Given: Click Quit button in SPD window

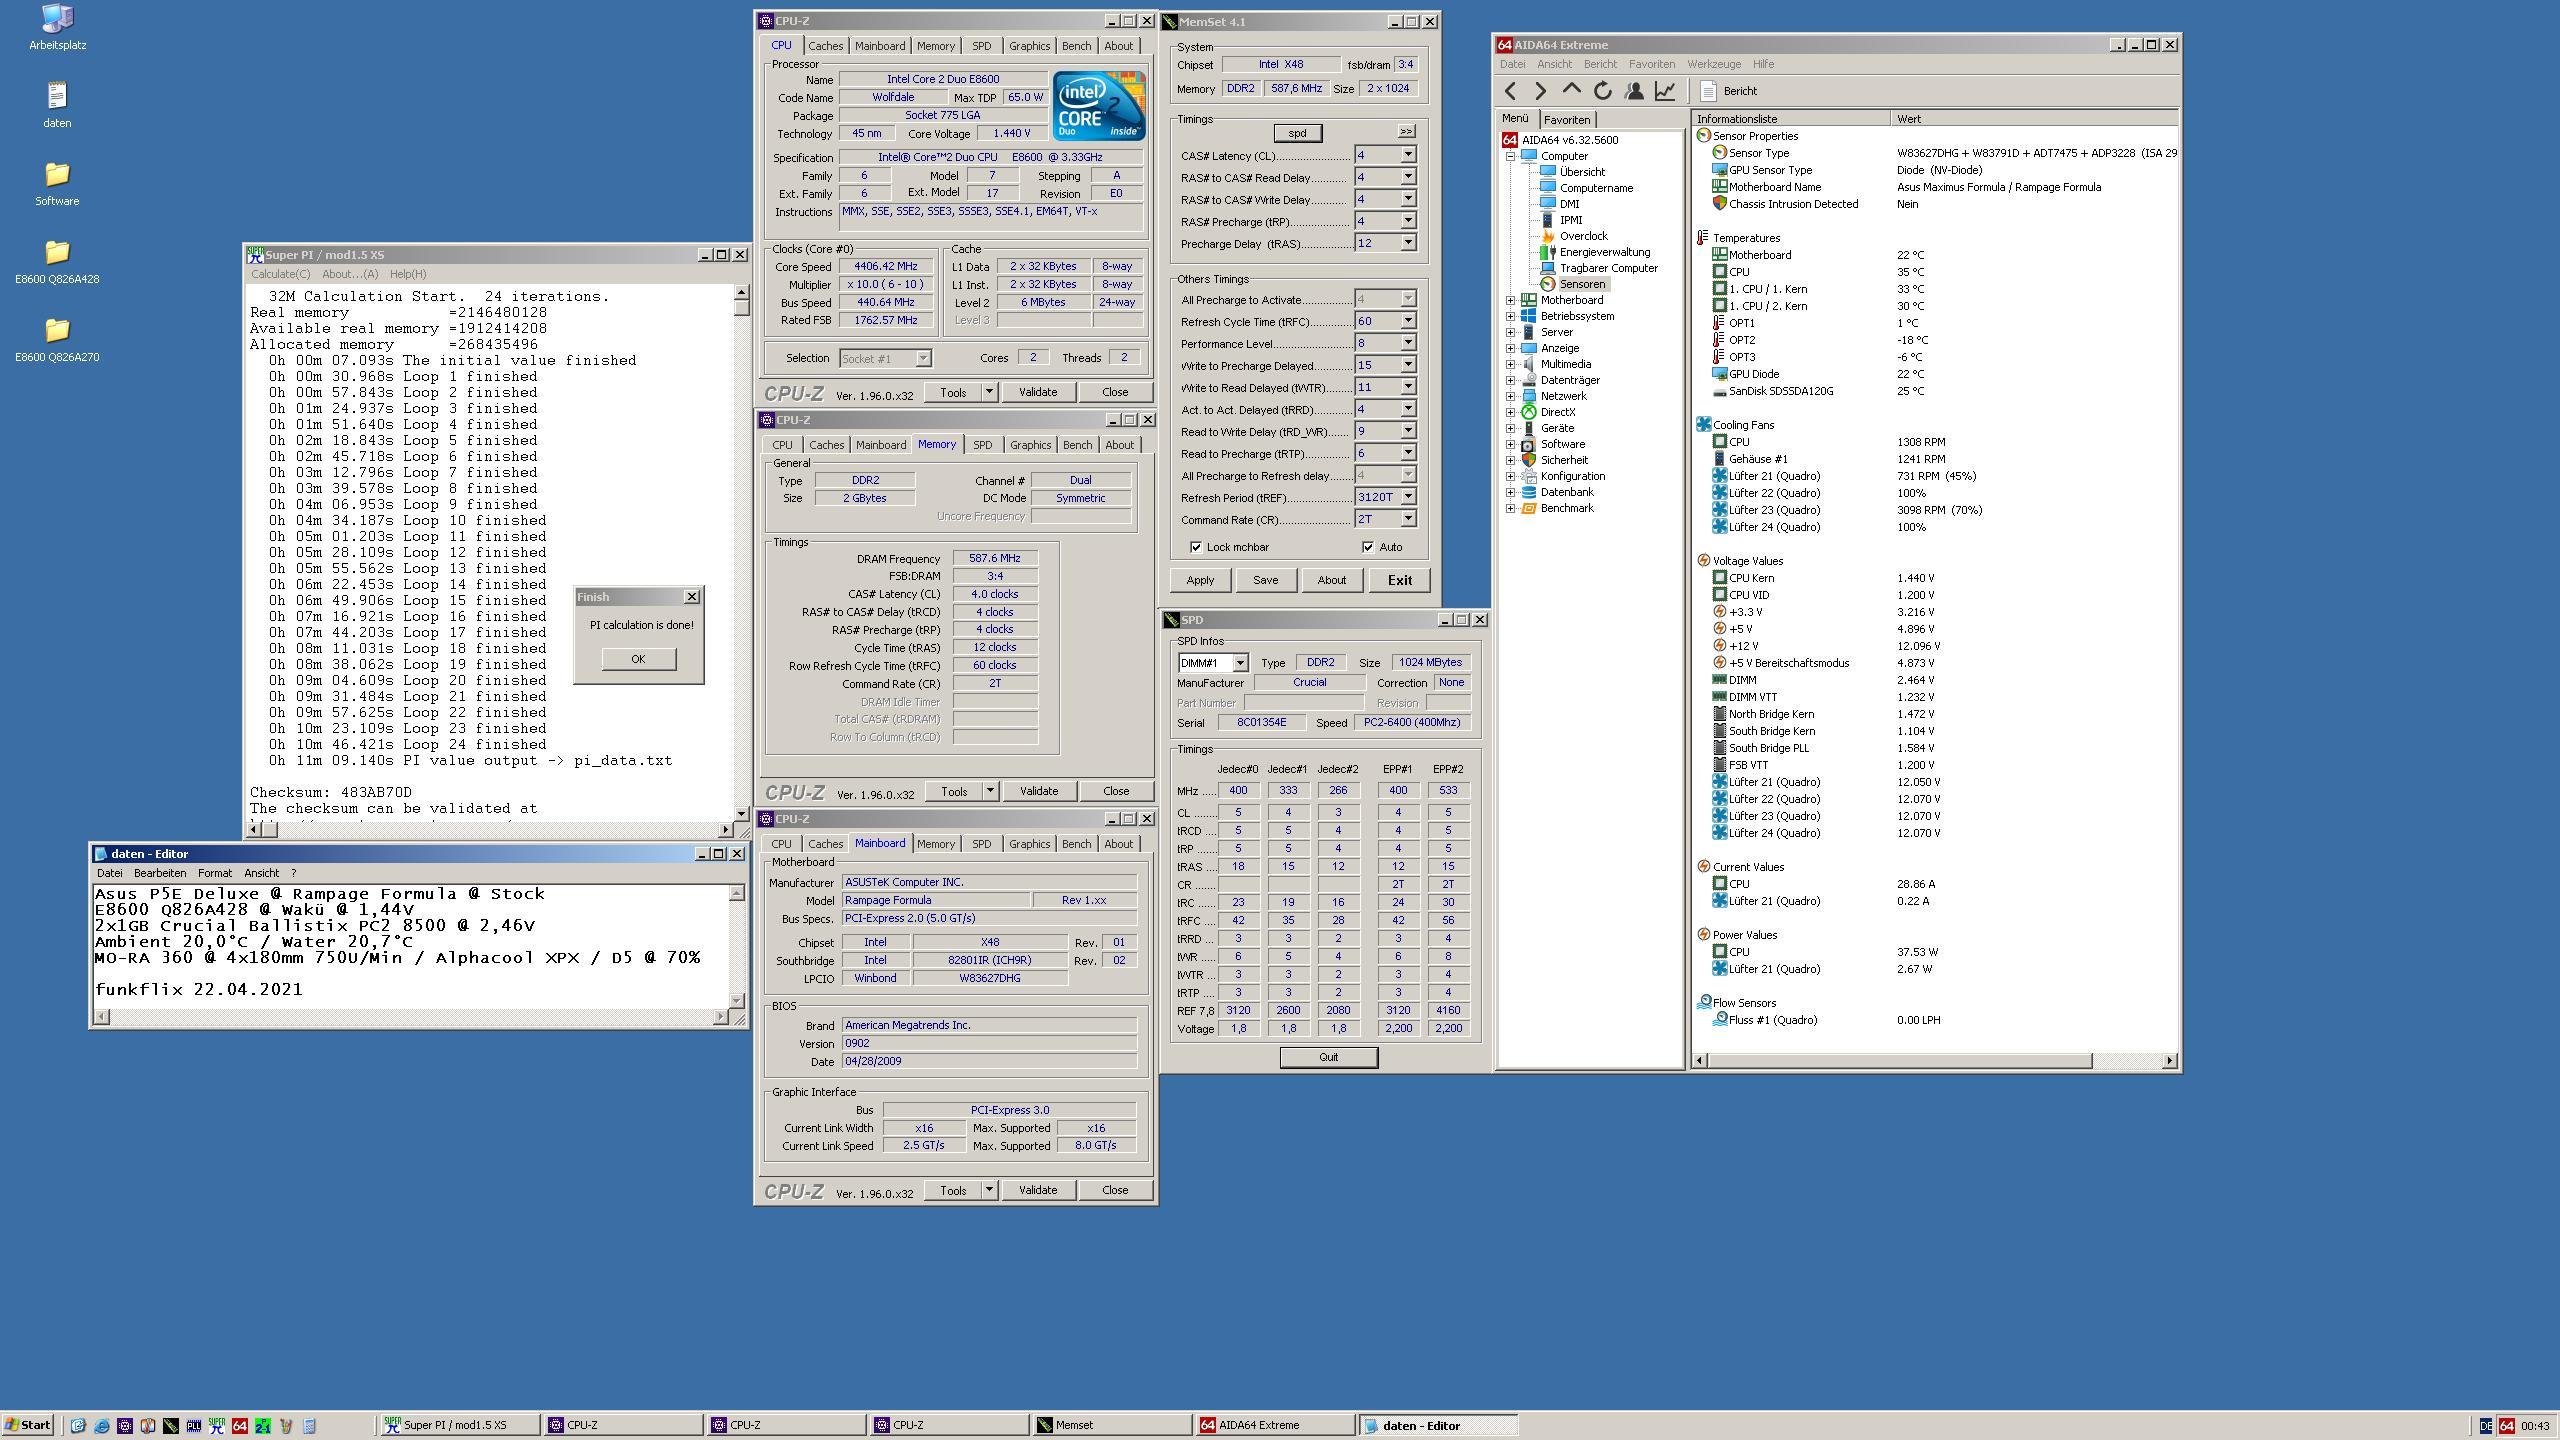Looking at the screenshot, I should [1328, 1057].
